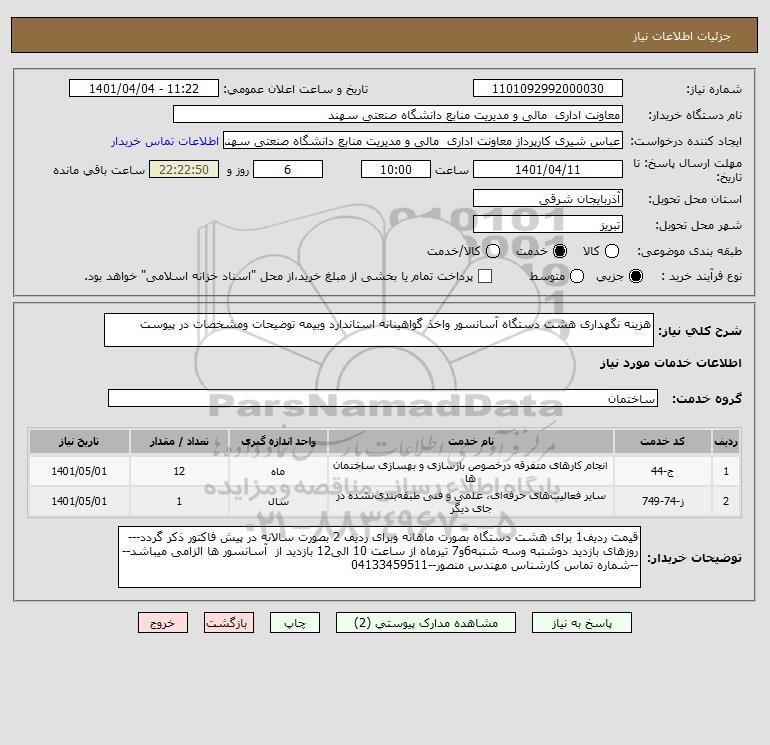
Task: Click the اطلاعات خدمات مورد نیاز heading
Action: [x=670, y=363]
